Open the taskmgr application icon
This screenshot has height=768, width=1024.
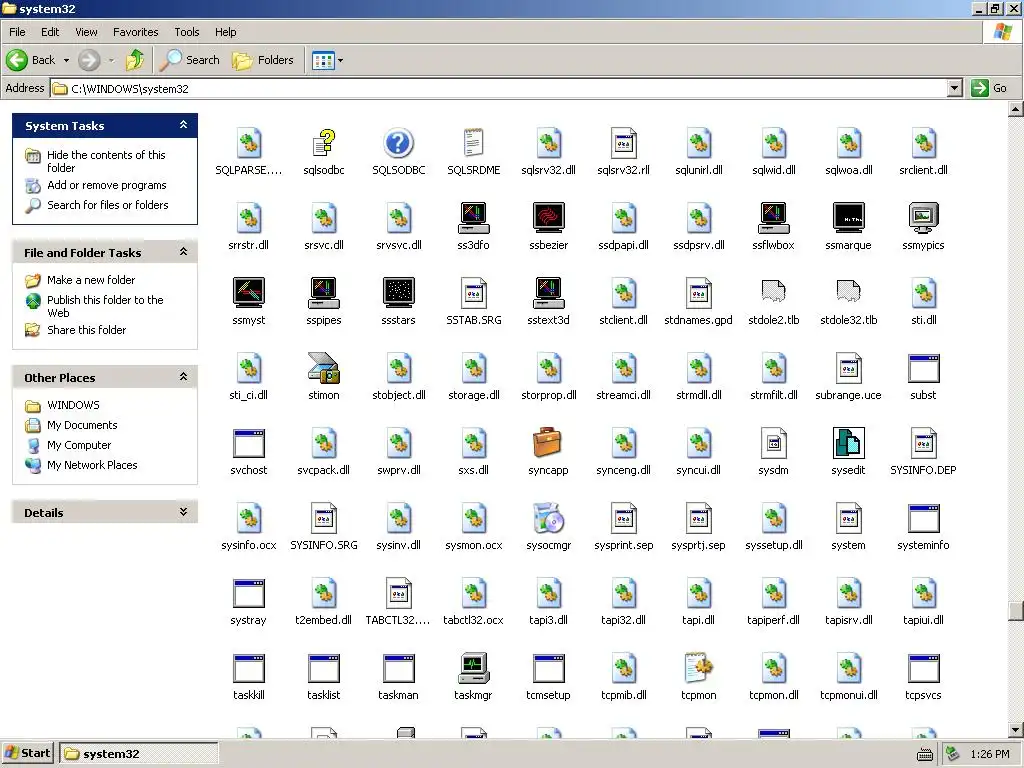coord(473,668)
